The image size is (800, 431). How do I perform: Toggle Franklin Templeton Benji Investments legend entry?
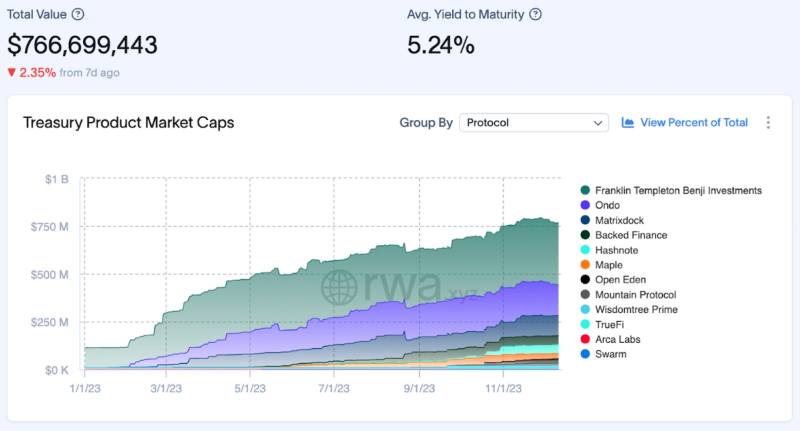tap(678, 190)
